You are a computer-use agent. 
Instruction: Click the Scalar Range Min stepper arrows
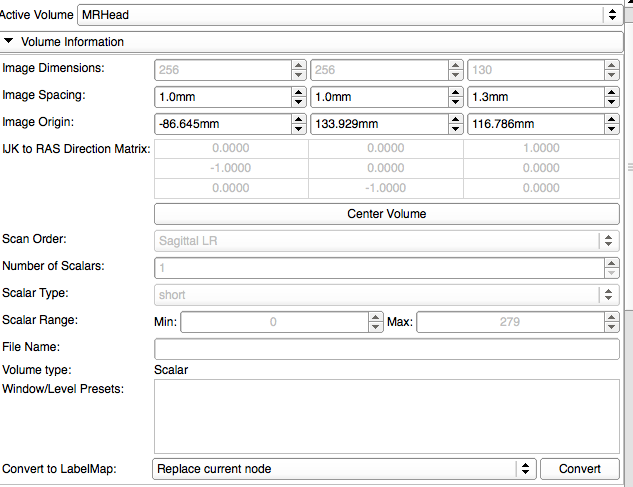[x=377, y=322]
